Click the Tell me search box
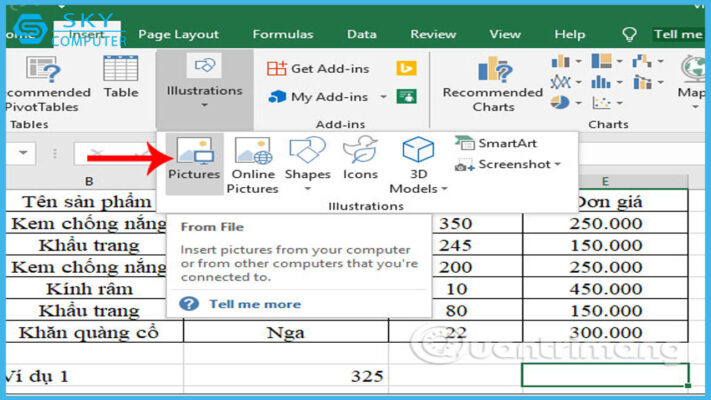Screen dimensions: 711x400 click(677, 34)
